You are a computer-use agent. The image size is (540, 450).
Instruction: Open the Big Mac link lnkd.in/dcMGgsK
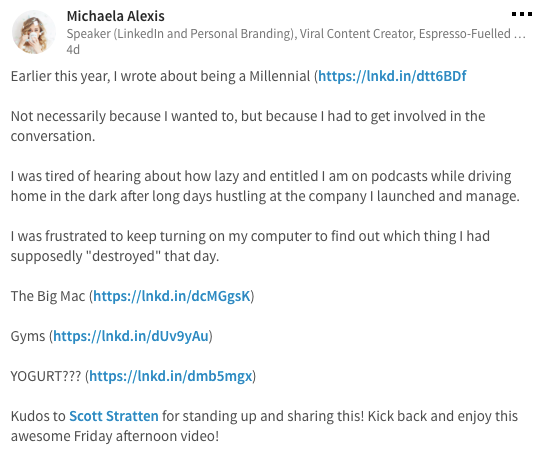pyautogui.click(x=172, y=296)
